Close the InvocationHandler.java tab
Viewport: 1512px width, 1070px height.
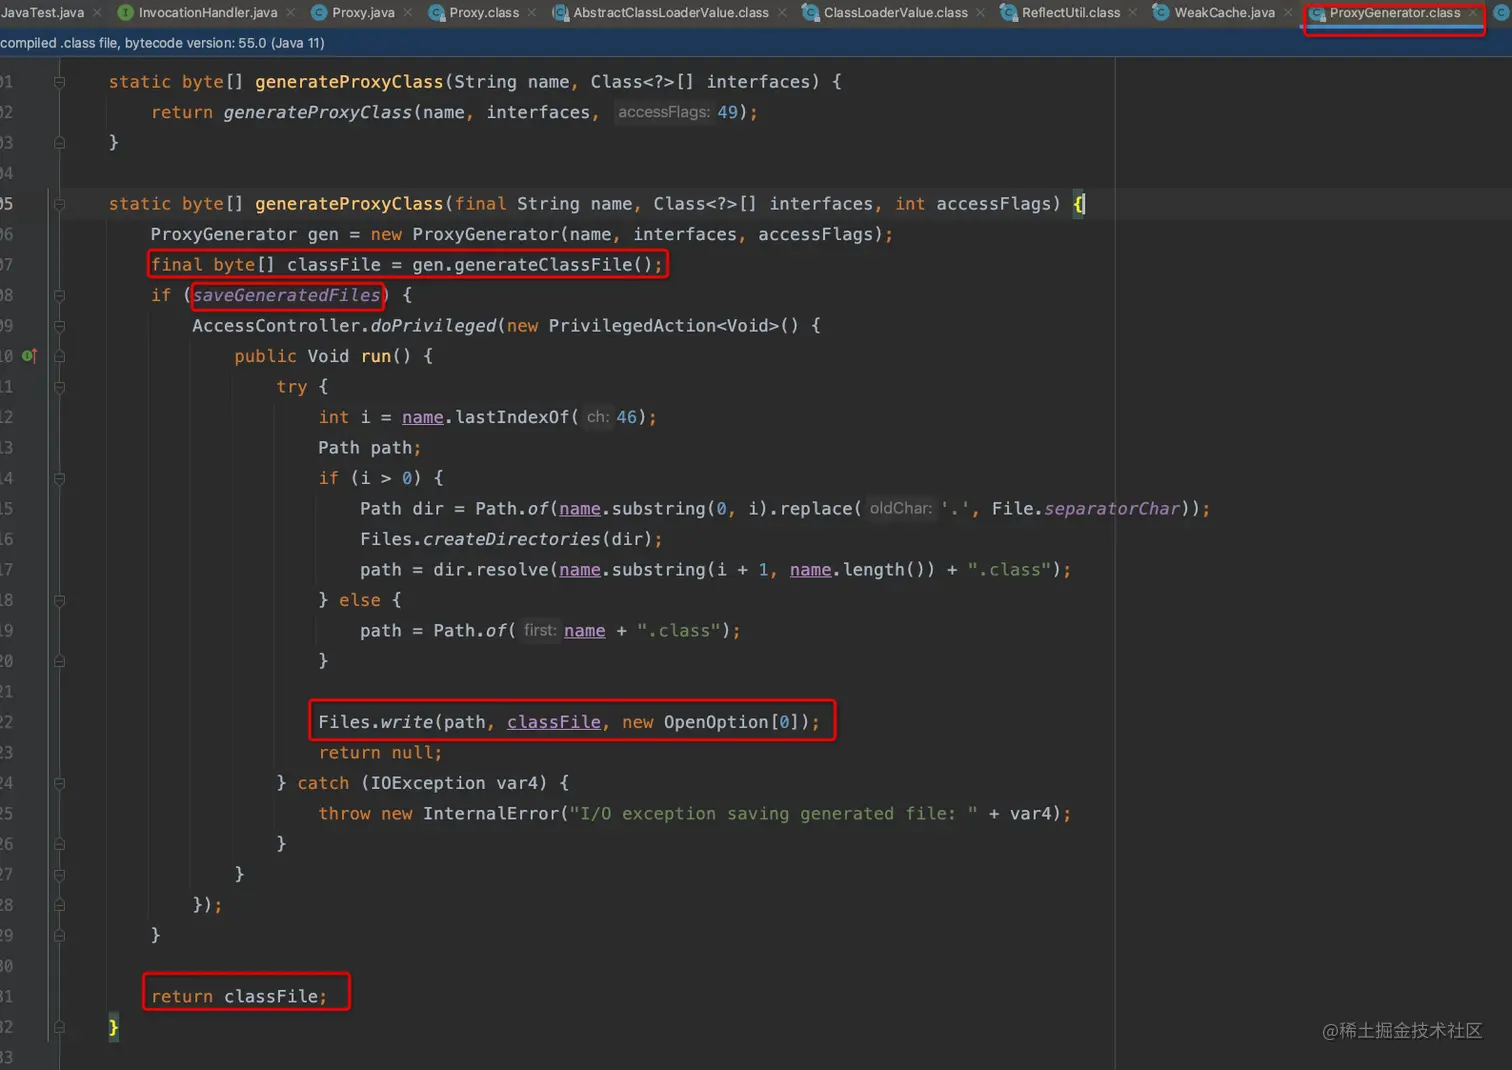pyautogui.click(x=290, y=13)
